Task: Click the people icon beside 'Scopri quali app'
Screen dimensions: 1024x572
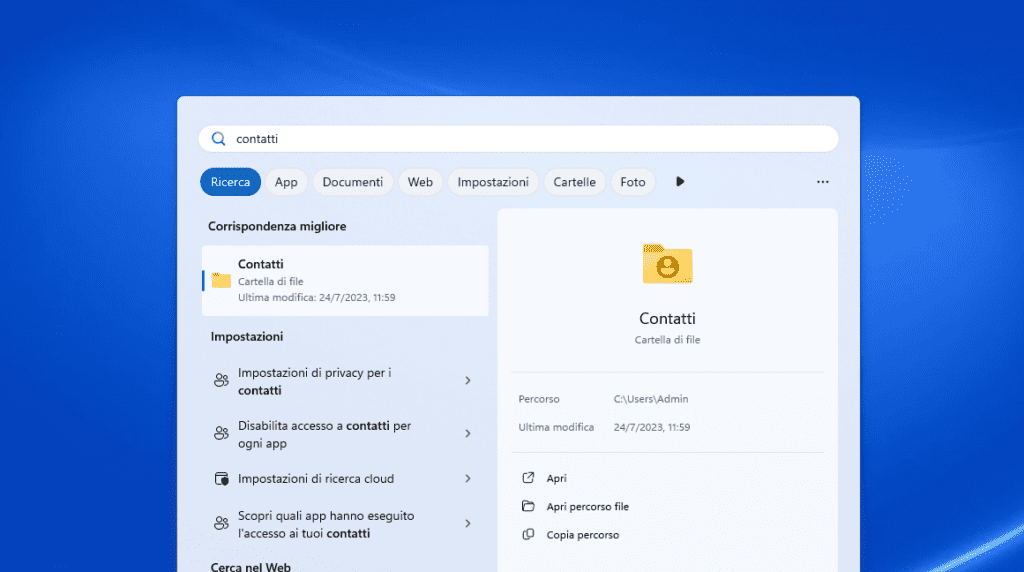Action: click(221, 523)
